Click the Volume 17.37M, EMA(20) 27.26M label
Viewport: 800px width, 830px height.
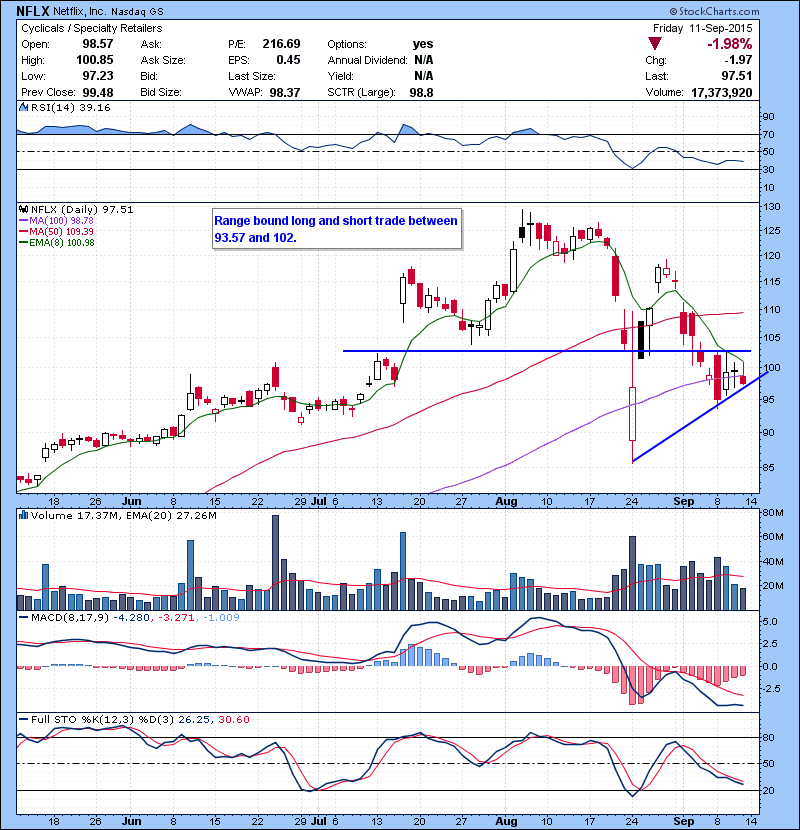(x=123, y=516)
